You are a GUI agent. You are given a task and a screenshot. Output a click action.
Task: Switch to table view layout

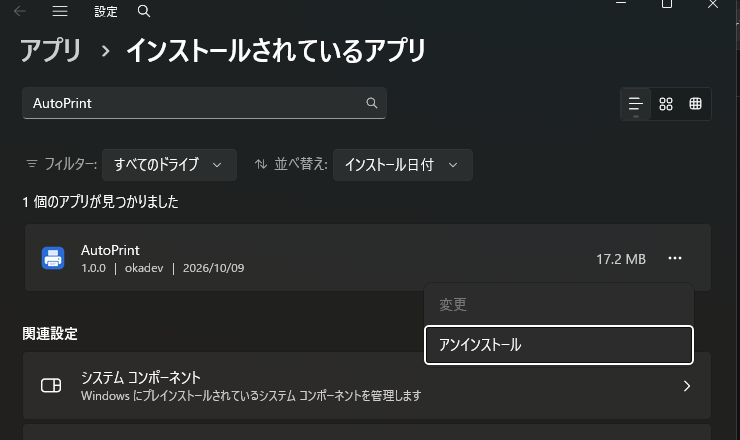coord(695,104)
